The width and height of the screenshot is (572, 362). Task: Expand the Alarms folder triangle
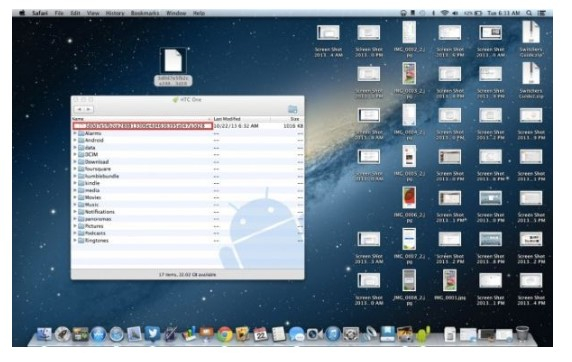[75, 133]
